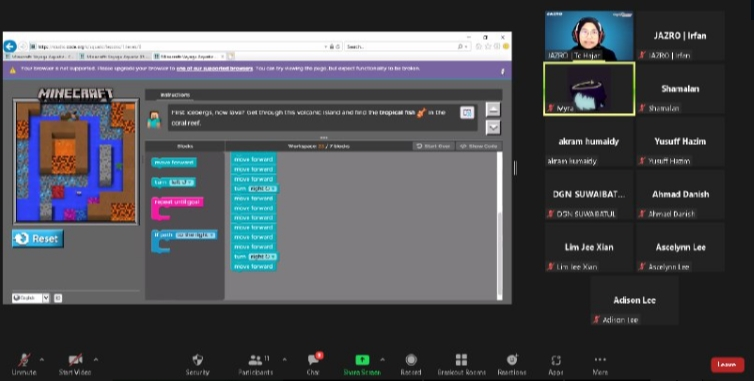Click browser forward arrow
Viewport: 754px width, 381px height.
point(23,47)
